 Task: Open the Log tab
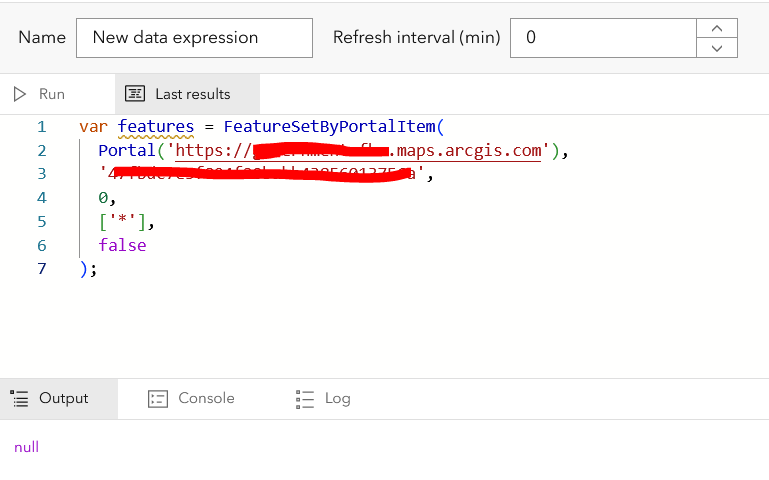click(337, 398)
